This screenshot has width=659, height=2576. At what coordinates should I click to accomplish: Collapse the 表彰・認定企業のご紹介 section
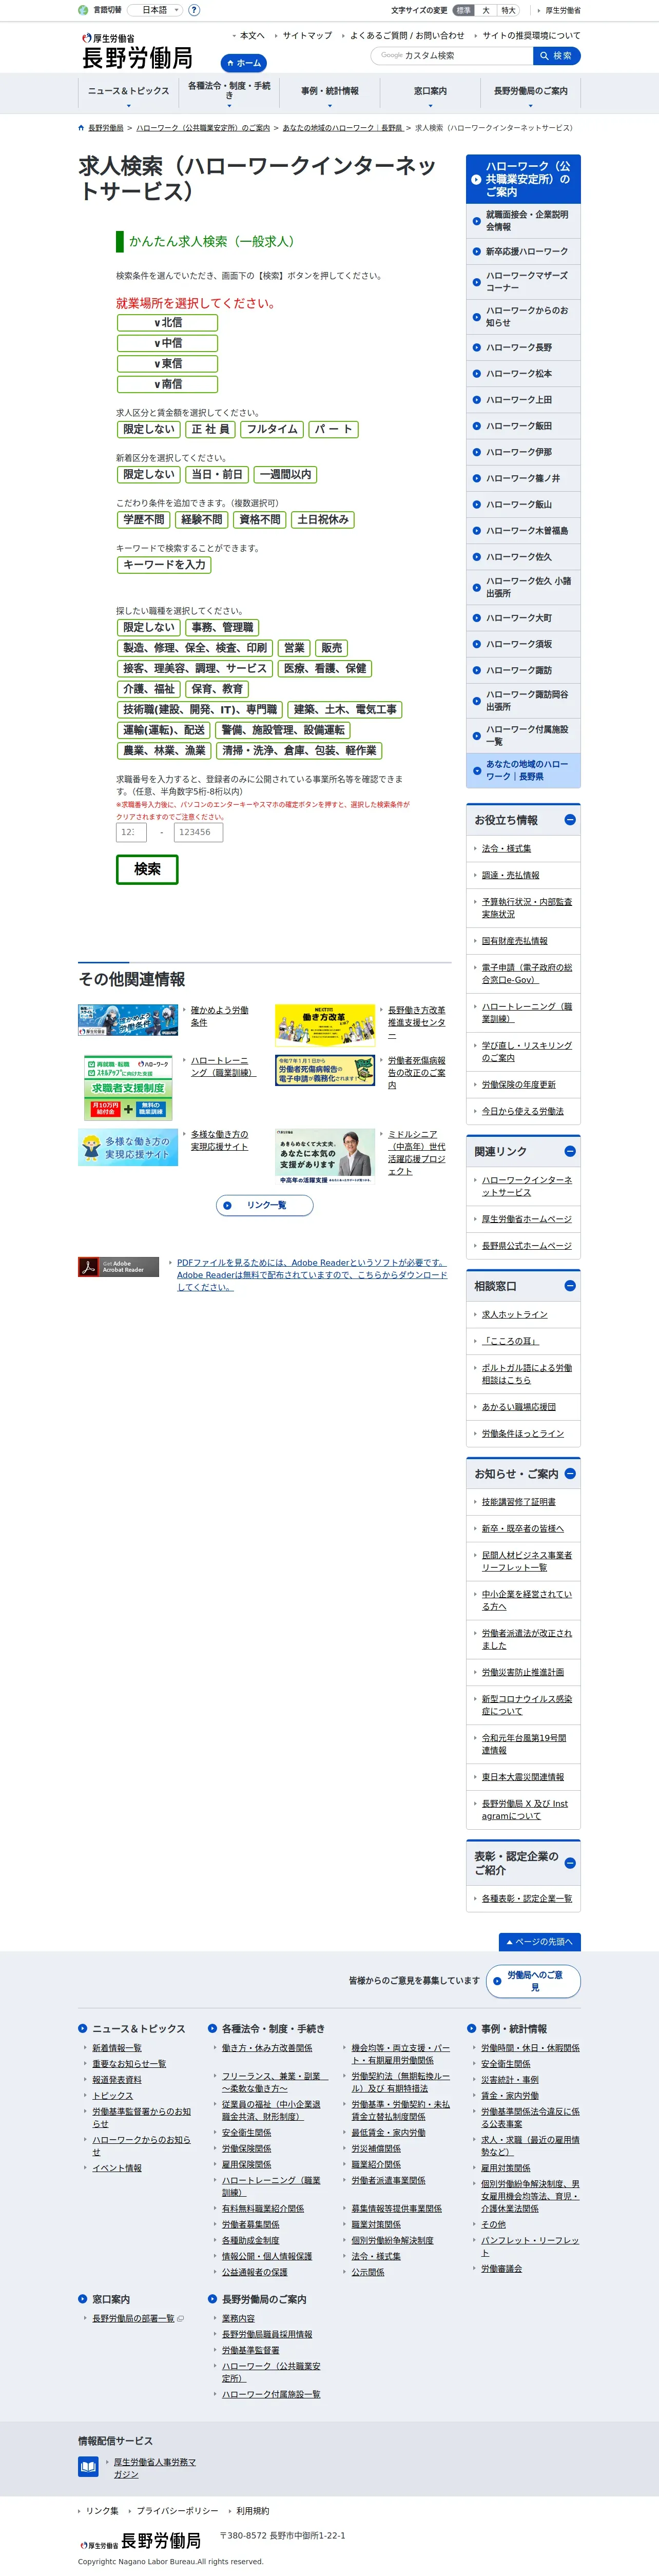coord(570,1863)
